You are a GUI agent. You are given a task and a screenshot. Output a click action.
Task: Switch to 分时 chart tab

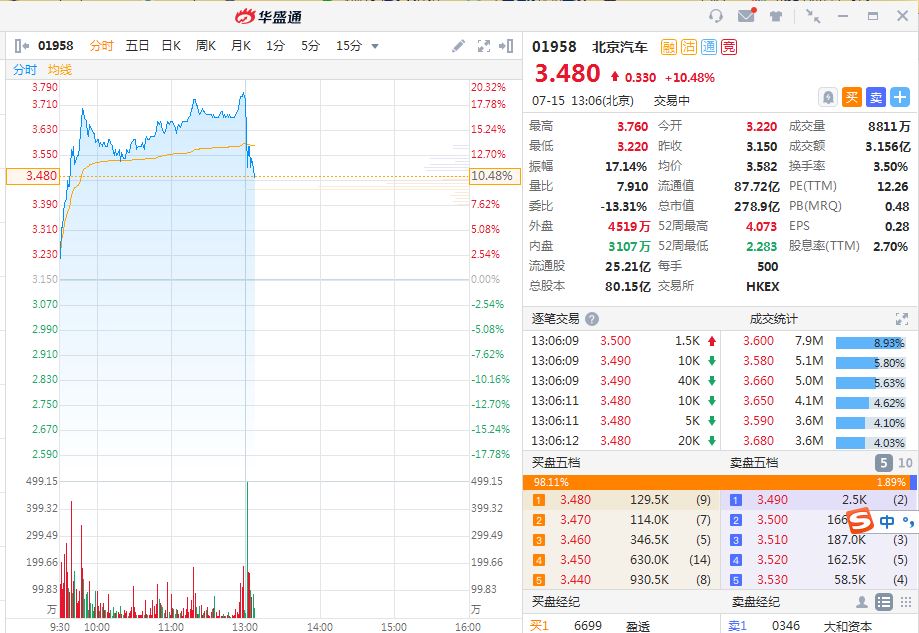(101, 46)
